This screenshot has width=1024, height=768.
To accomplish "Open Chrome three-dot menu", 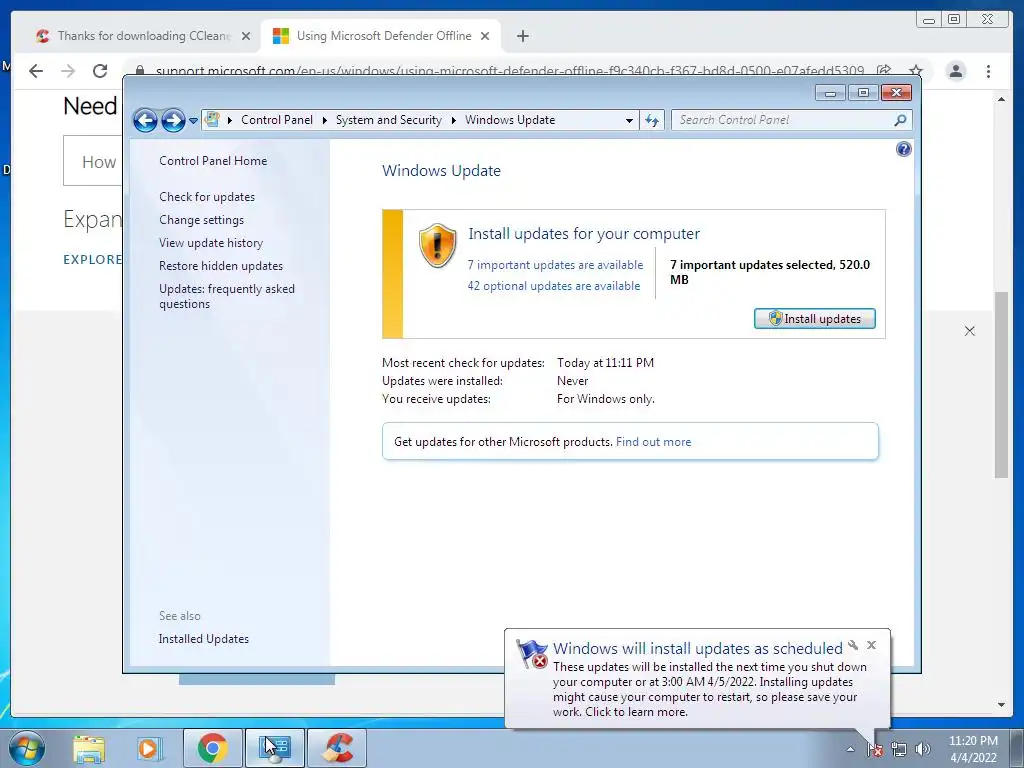I will [988, 71].
